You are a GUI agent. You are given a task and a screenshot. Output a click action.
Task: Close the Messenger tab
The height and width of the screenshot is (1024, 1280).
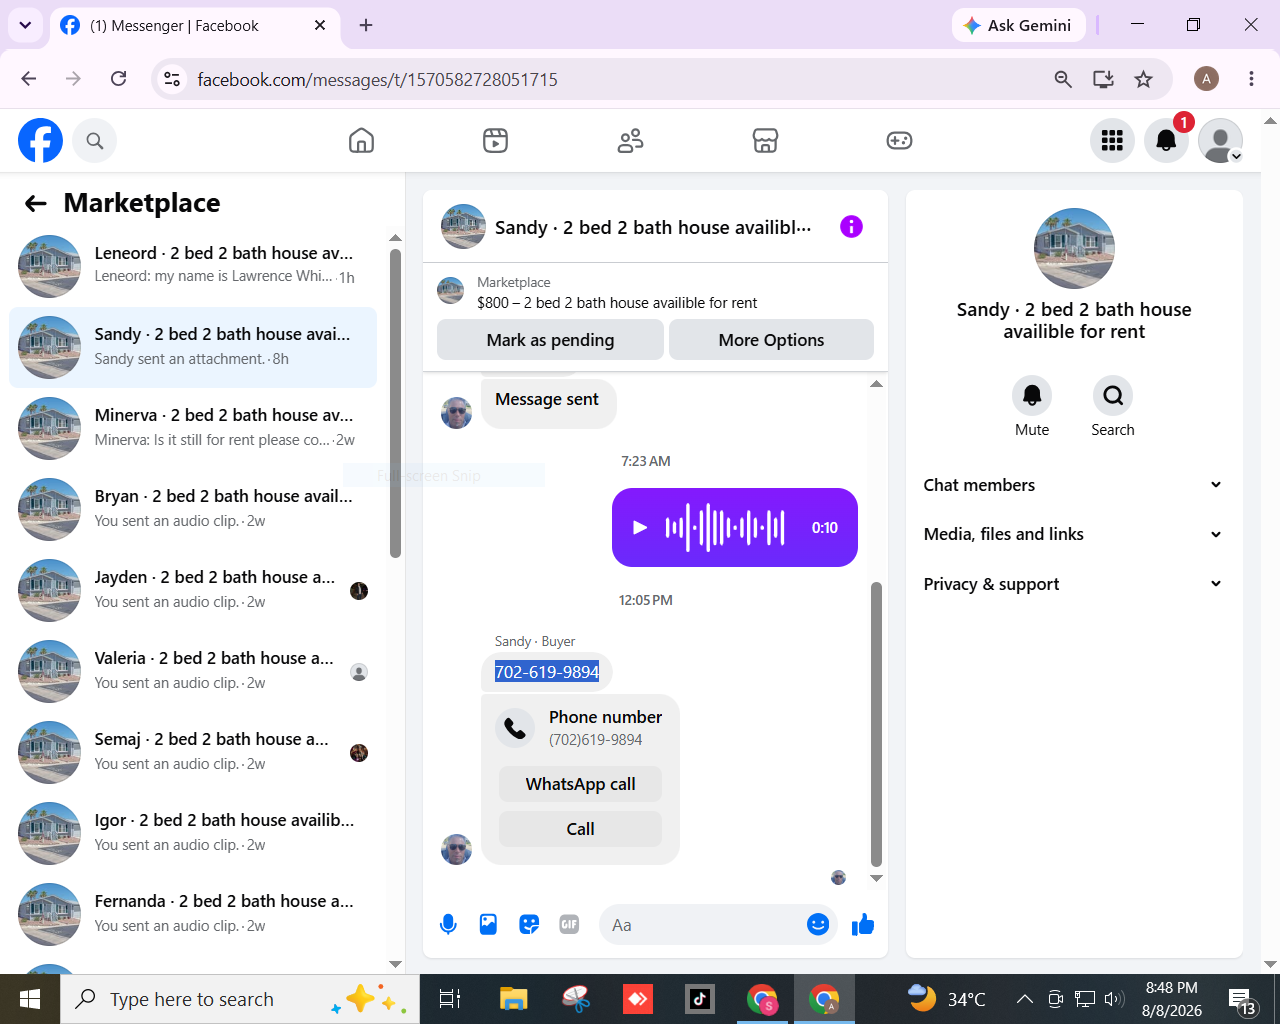(320, 25)
